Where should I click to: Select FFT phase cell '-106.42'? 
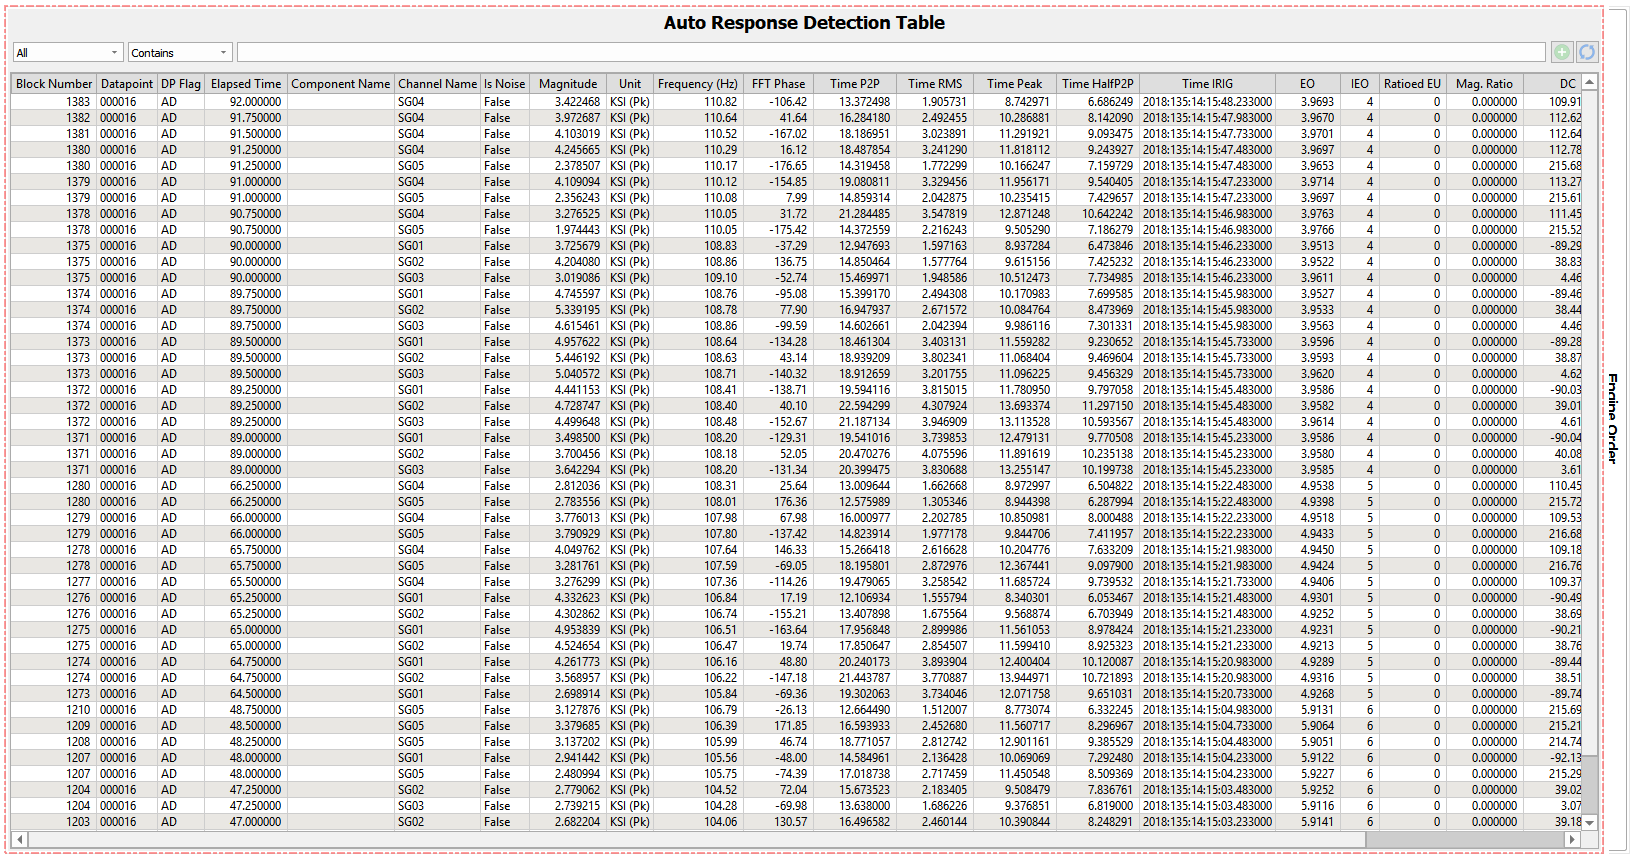point(778,102)
